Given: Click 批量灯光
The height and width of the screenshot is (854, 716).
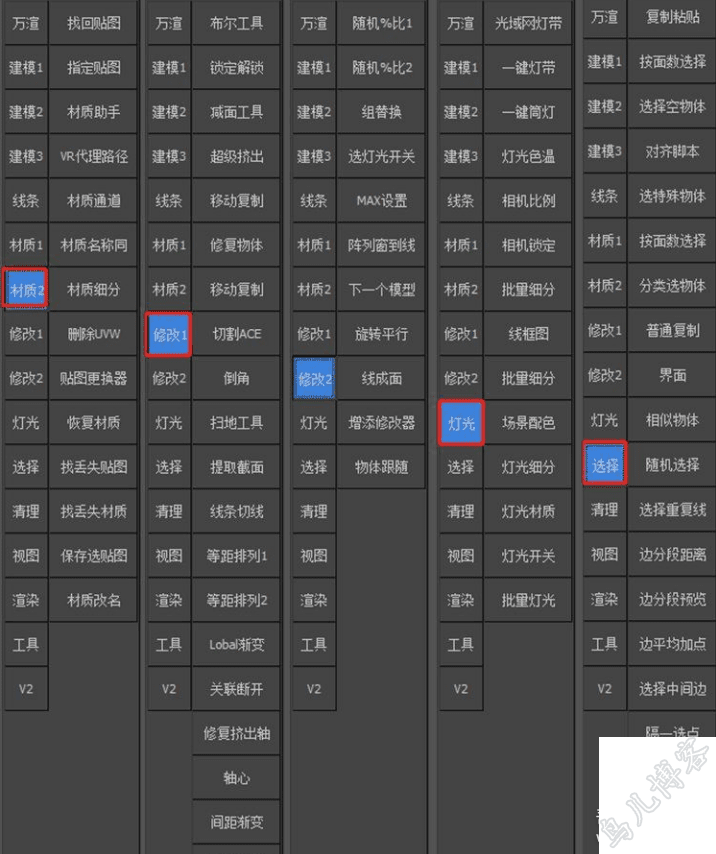Looking at the screenshot, I should [x=528, y=600].
